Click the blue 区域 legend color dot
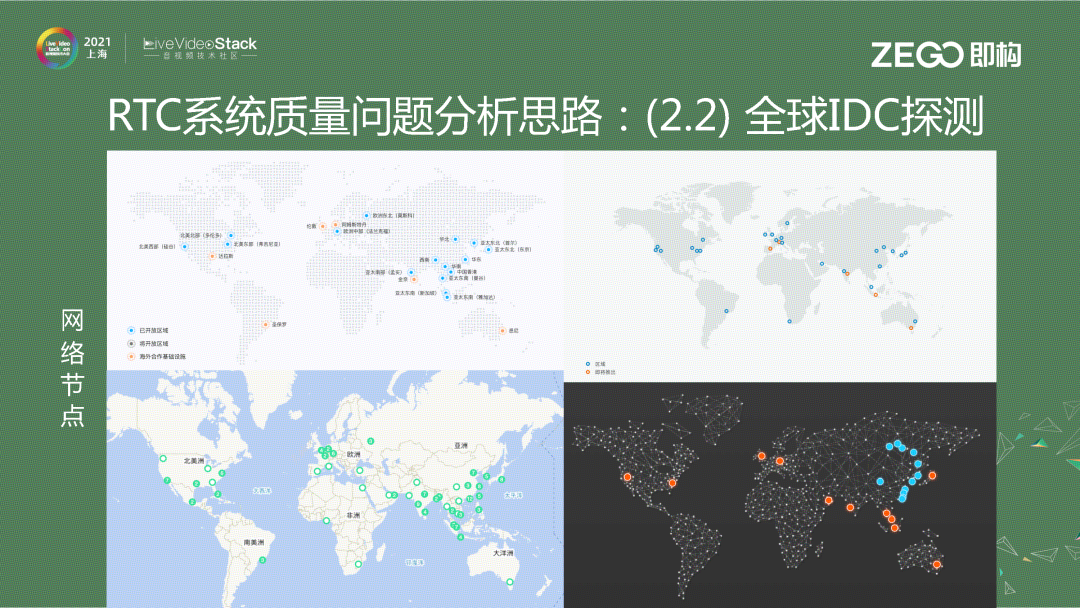Screen dimensions: 1080x608 click(x=588, y=364)
